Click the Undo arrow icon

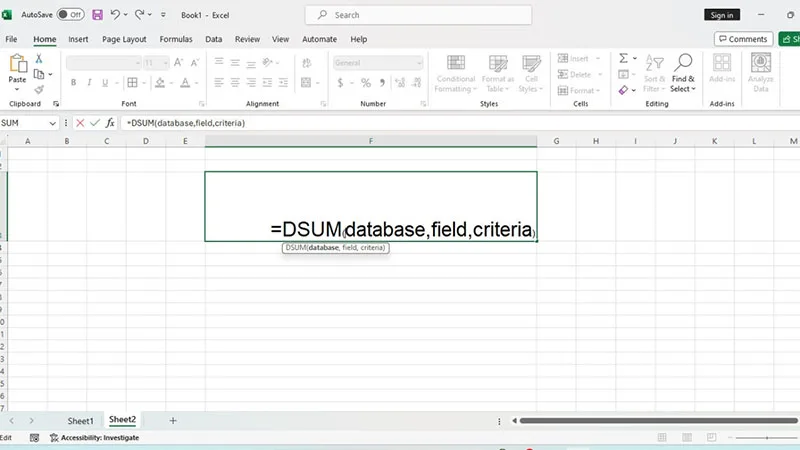click(x=115, y=15)
